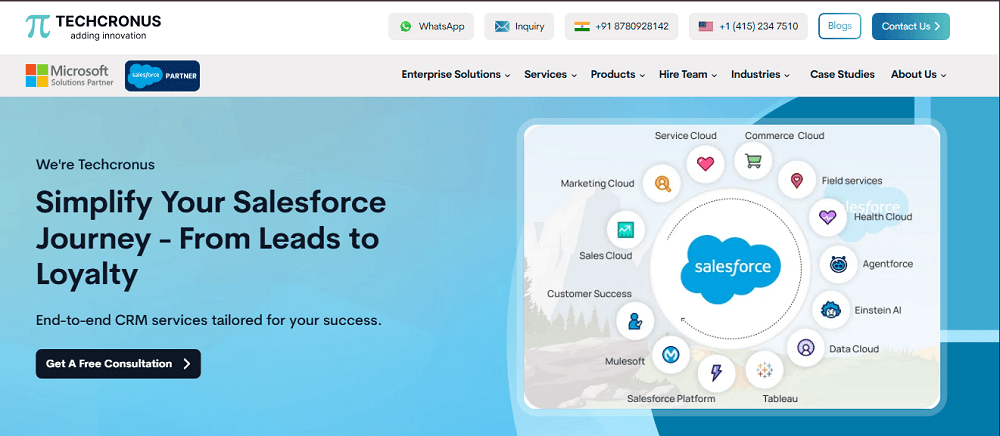Screen dimensions: 1000x436
Task: Click the Data Cloud icon
Action: pyautogui.click(x=805, y=348)
